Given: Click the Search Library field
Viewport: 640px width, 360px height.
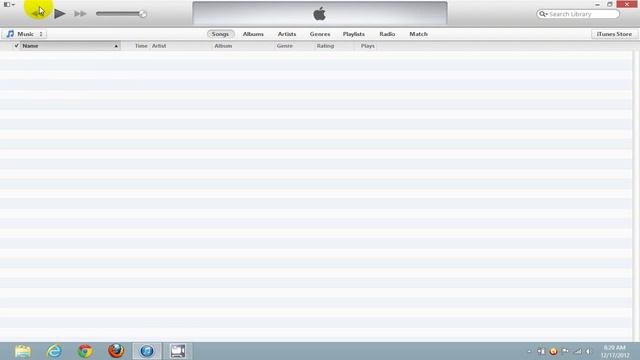Looking at the screenshot, I should point(578,14).
